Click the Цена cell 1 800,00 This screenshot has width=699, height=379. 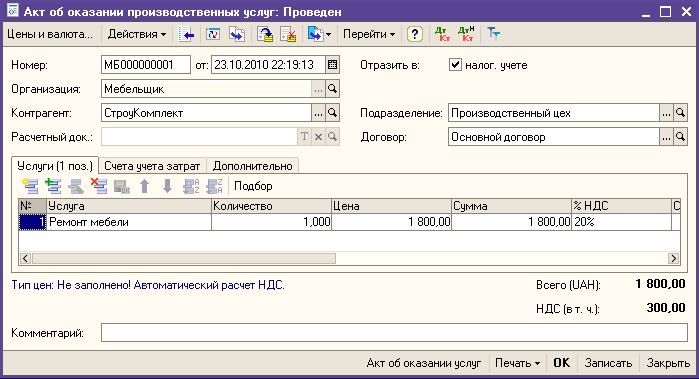click(x=391, y=222)
